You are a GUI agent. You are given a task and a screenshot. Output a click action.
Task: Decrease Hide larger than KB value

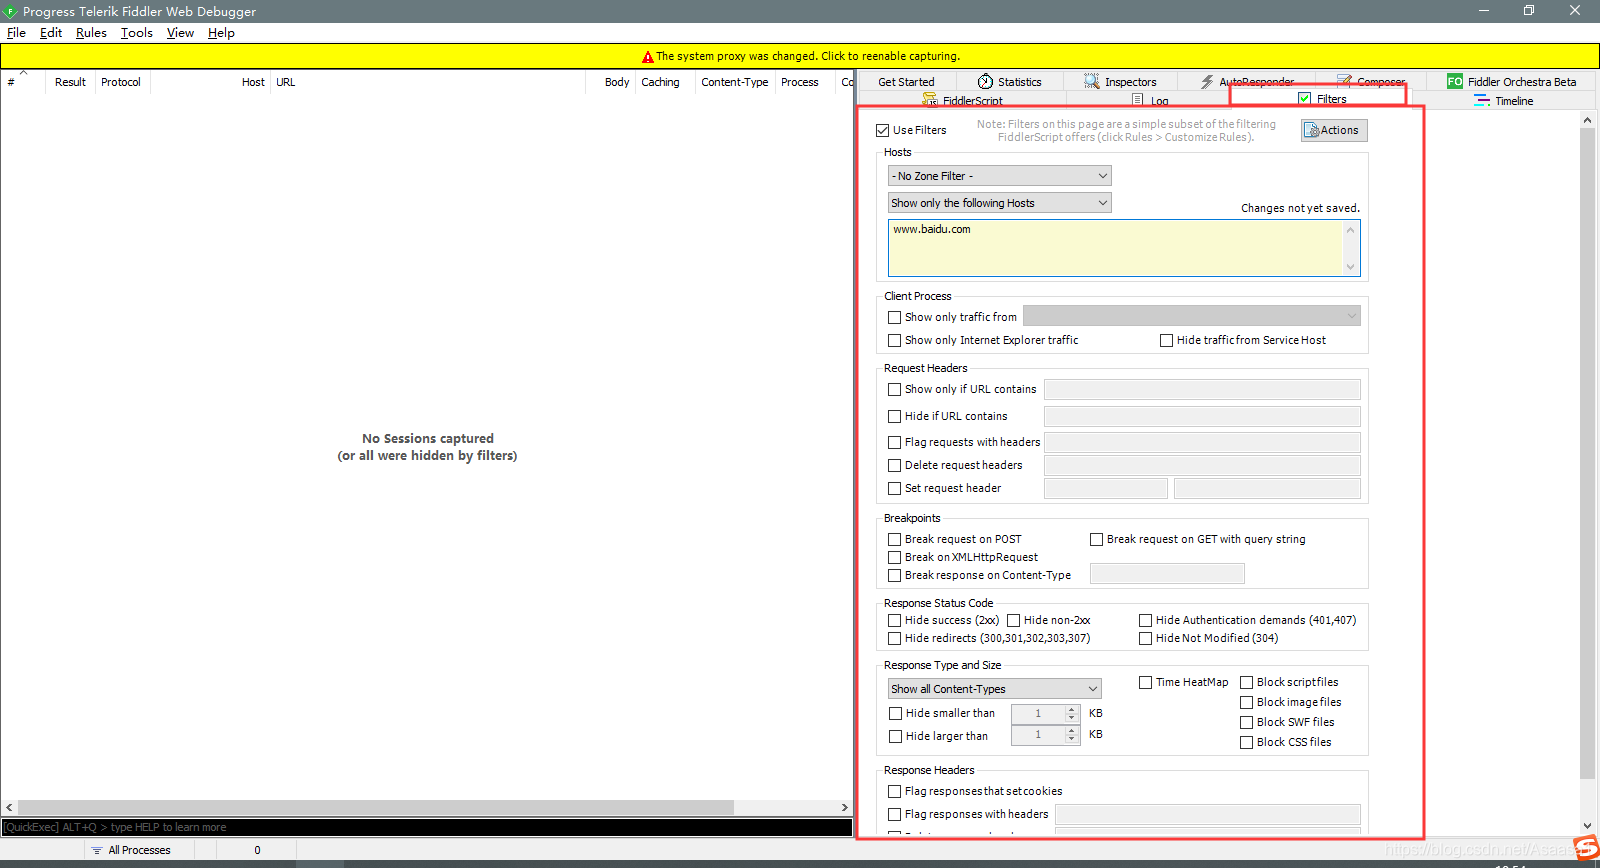[x=1072, y=740]
